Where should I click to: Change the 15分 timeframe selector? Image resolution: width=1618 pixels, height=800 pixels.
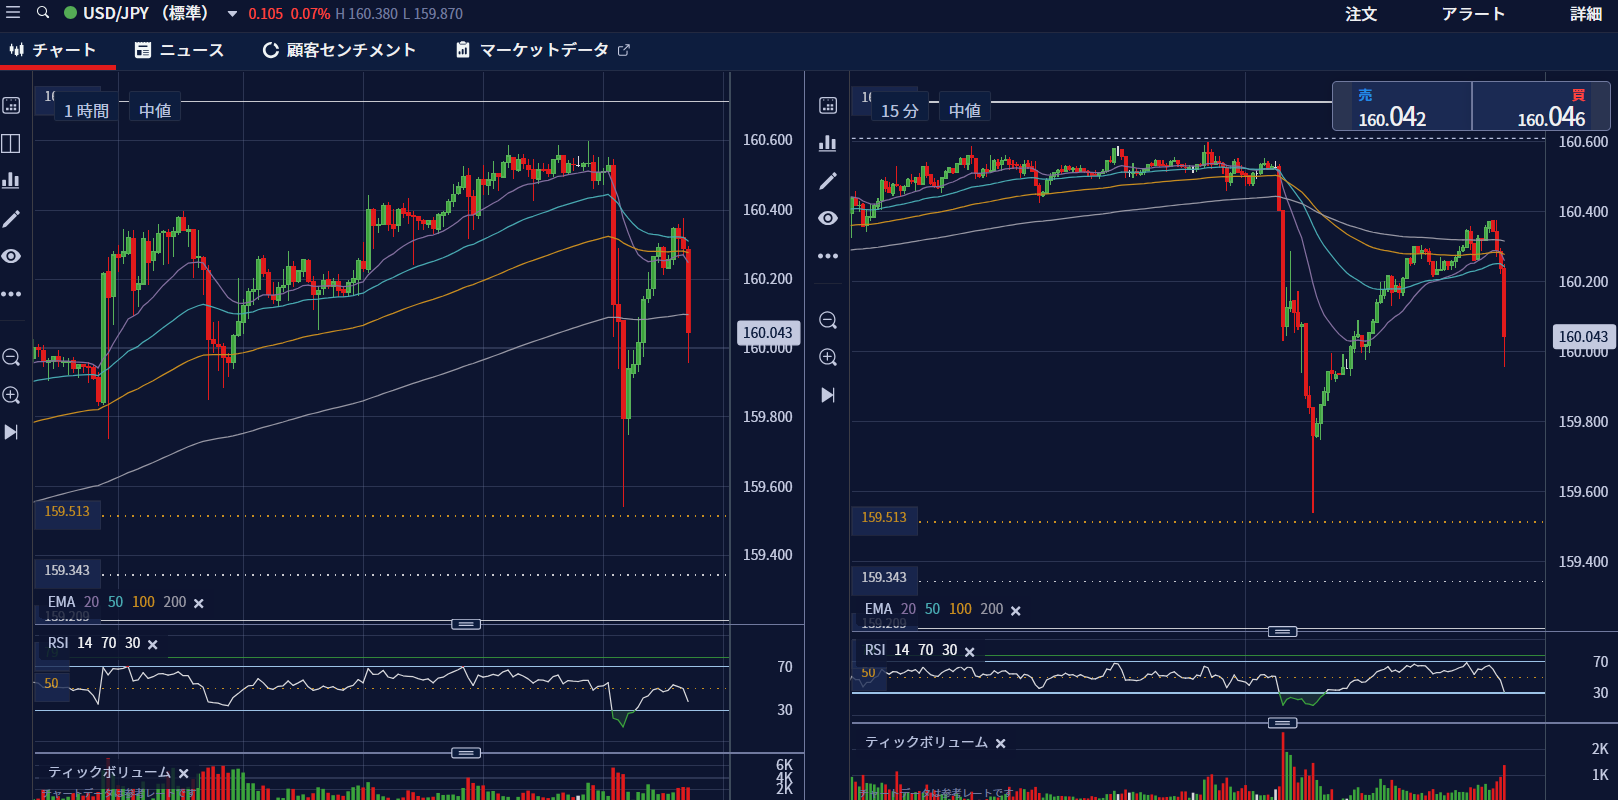point(899,110)
